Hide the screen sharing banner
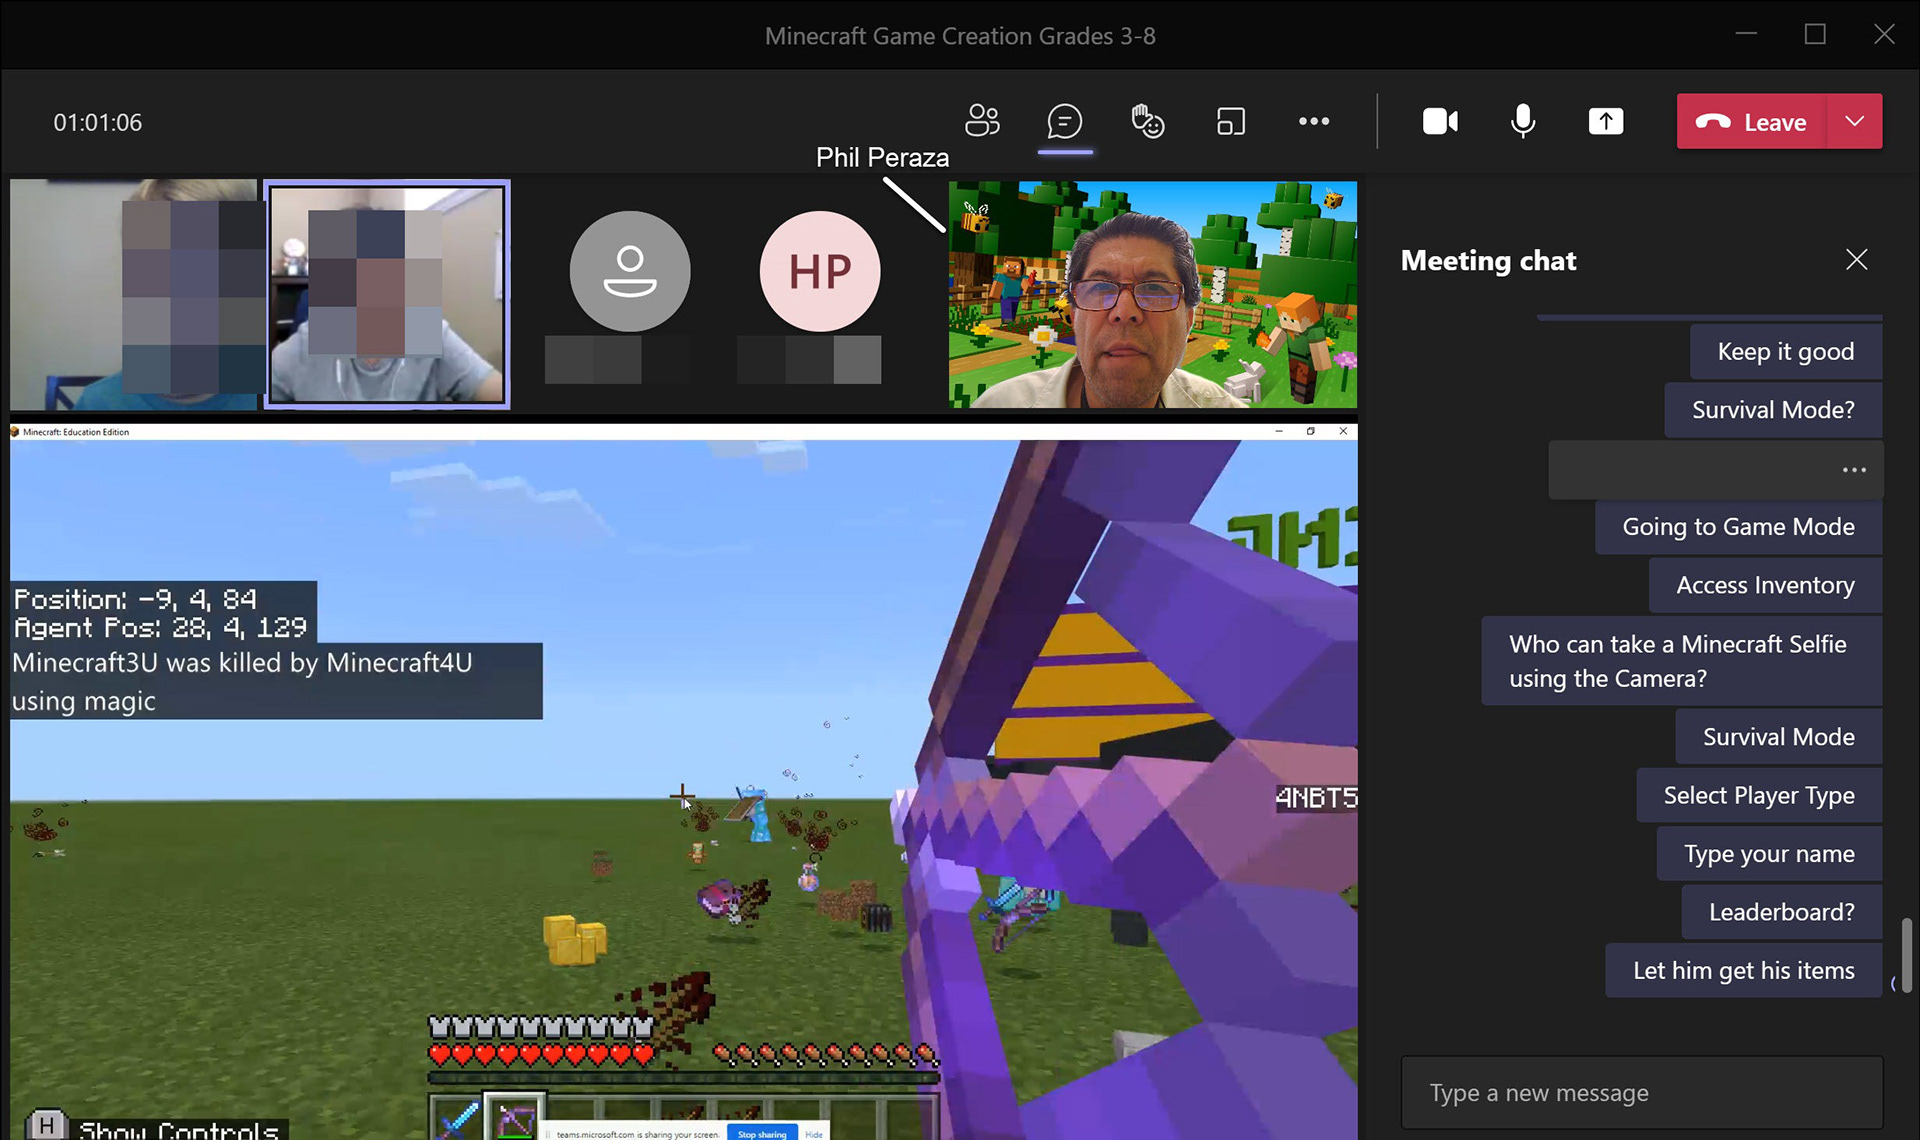This screenshot has height=1140, width=1920. pyautogui.click(x=814, y=1133)
